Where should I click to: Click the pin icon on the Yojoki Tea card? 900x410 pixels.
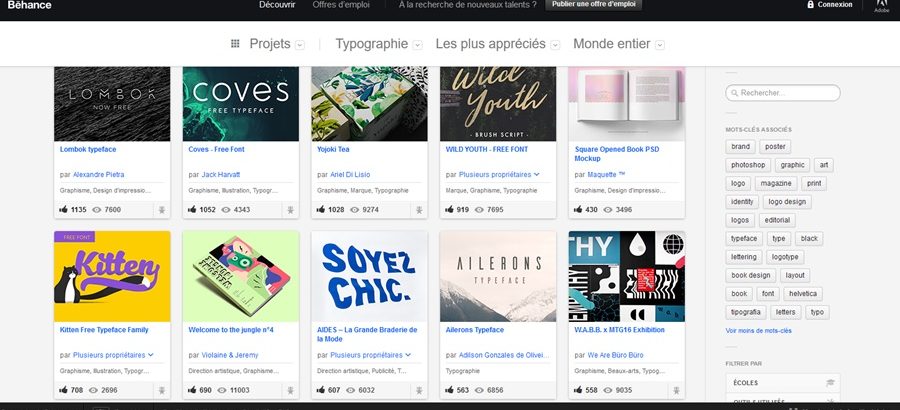pyautogui.click(x=419, y=210)
